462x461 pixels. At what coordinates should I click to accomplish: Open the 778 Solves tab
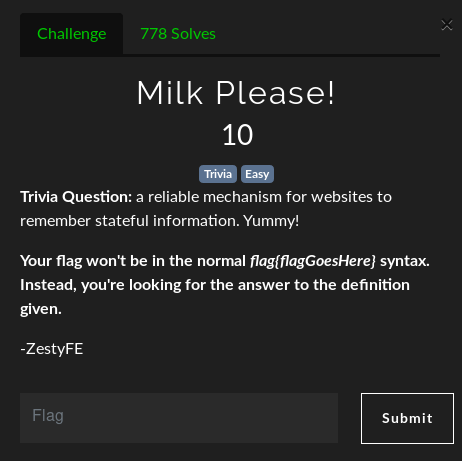click(x=178, y=34)
